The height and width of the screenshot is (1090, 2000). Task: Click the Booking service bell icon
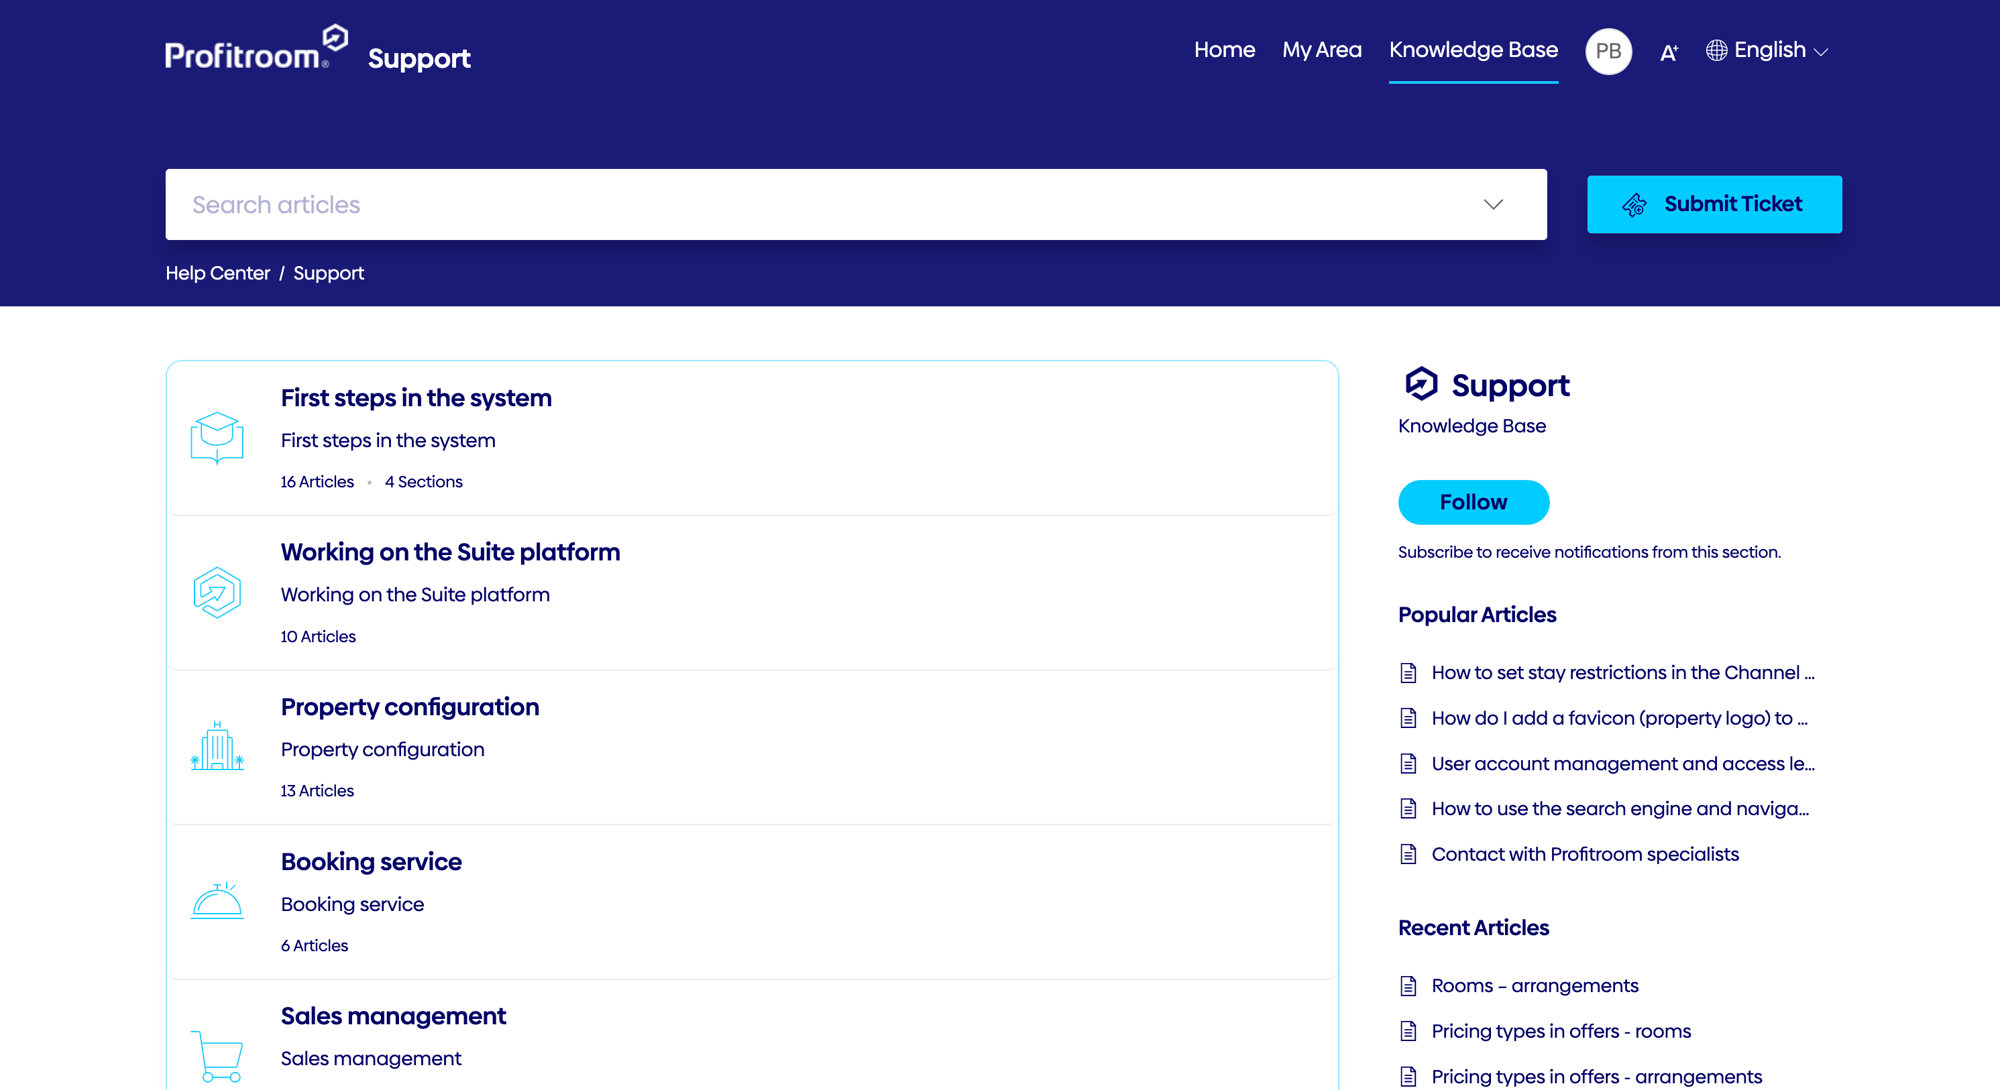click(x=217, y=901)
